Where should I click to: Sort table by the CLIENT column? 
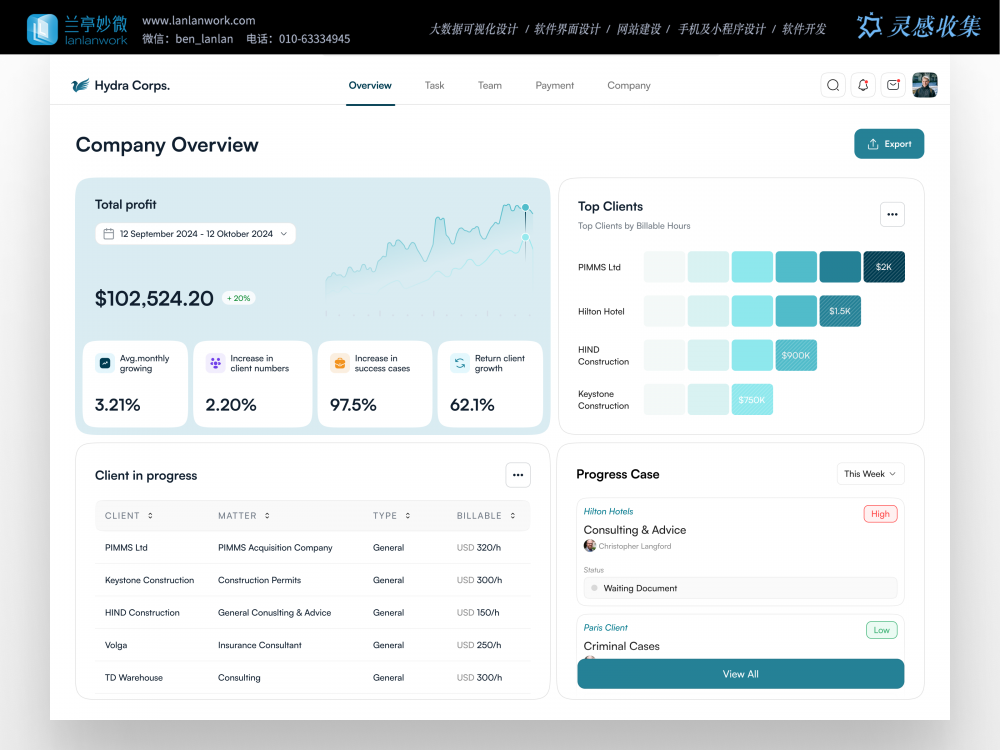coord(150,516)
